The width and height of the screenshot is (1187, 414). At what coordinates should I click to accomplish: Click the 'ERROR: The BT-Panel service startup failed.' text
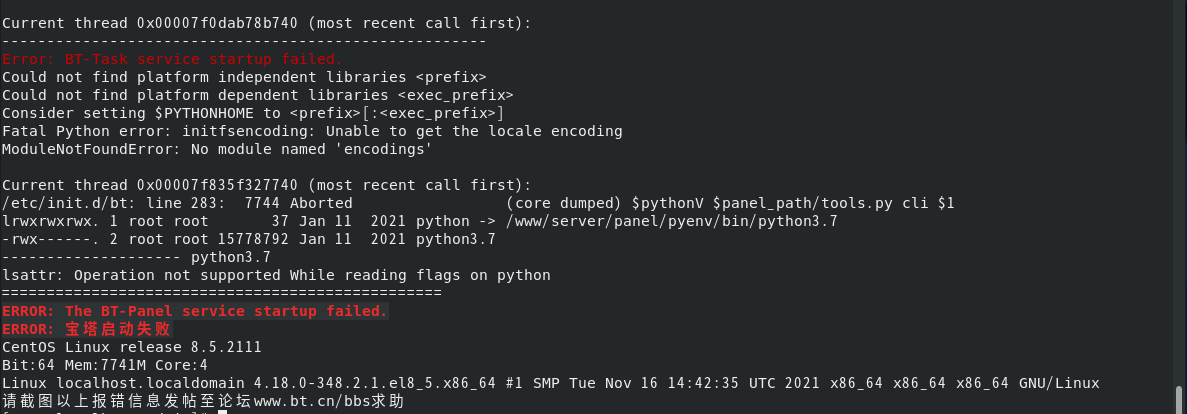click(x=195, y=311)
